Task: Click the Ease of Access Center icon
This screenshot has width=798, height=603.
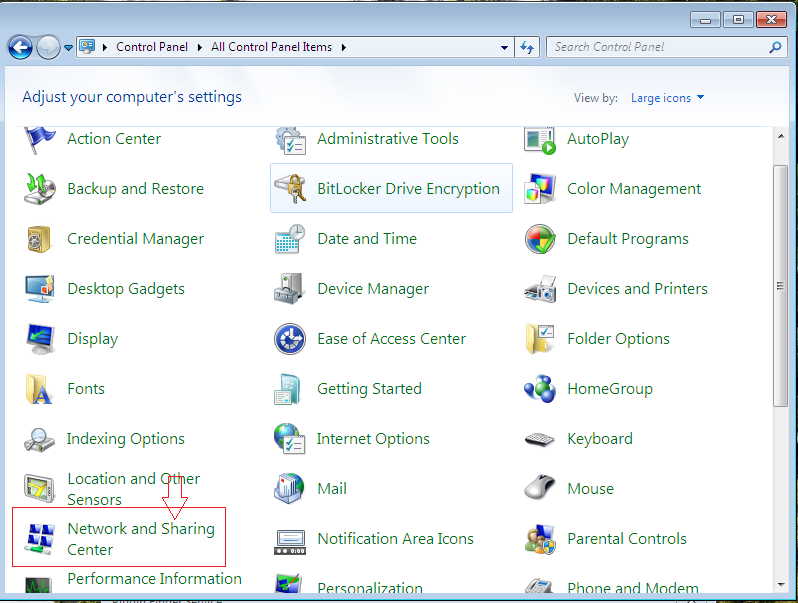Action: 290,338
